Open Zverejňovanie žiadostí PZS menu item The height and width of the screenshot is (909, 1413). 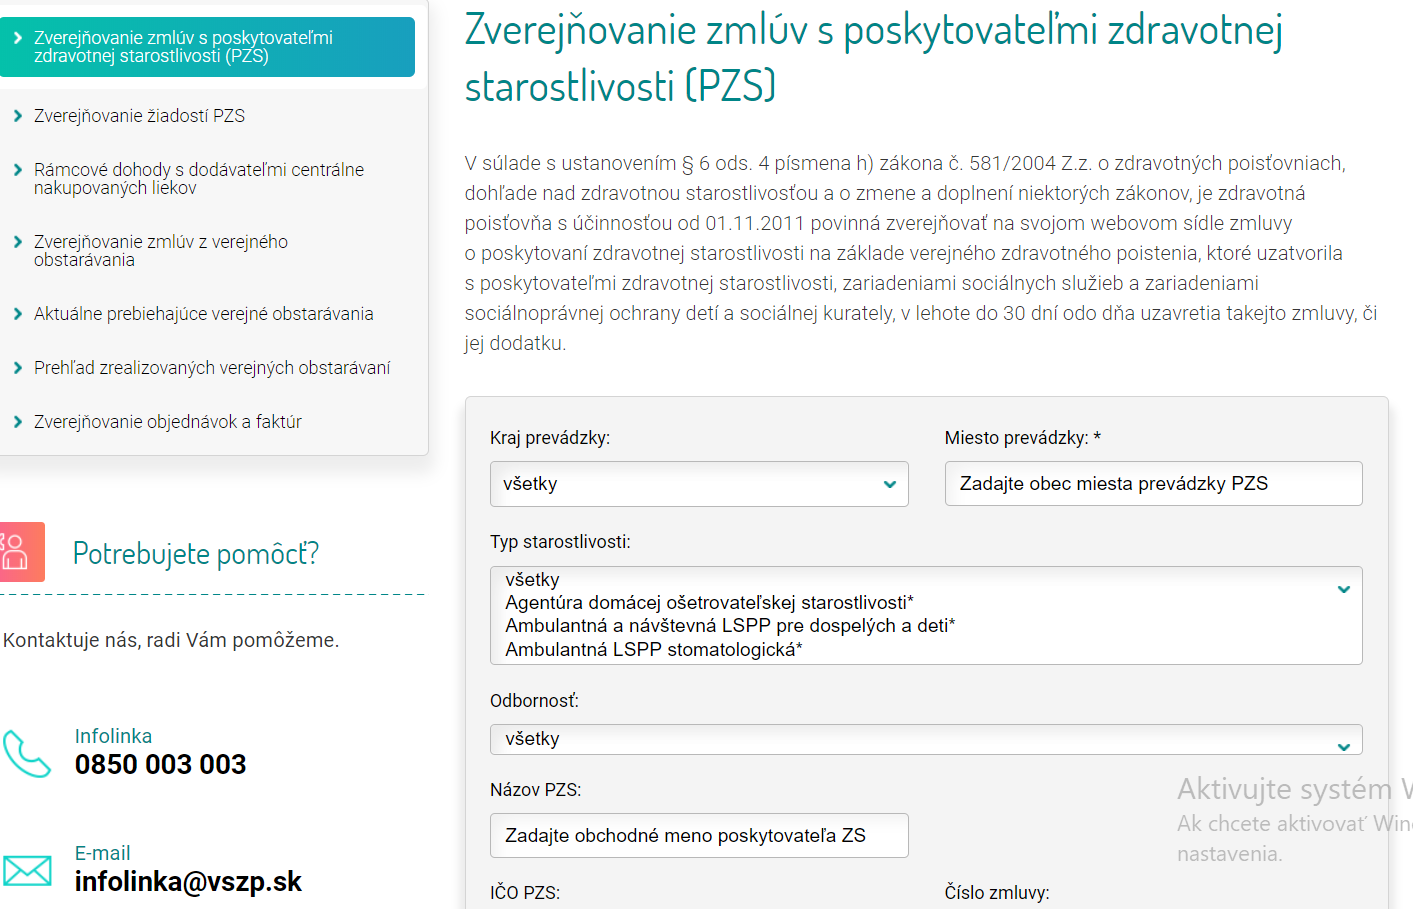coord(139,116)
